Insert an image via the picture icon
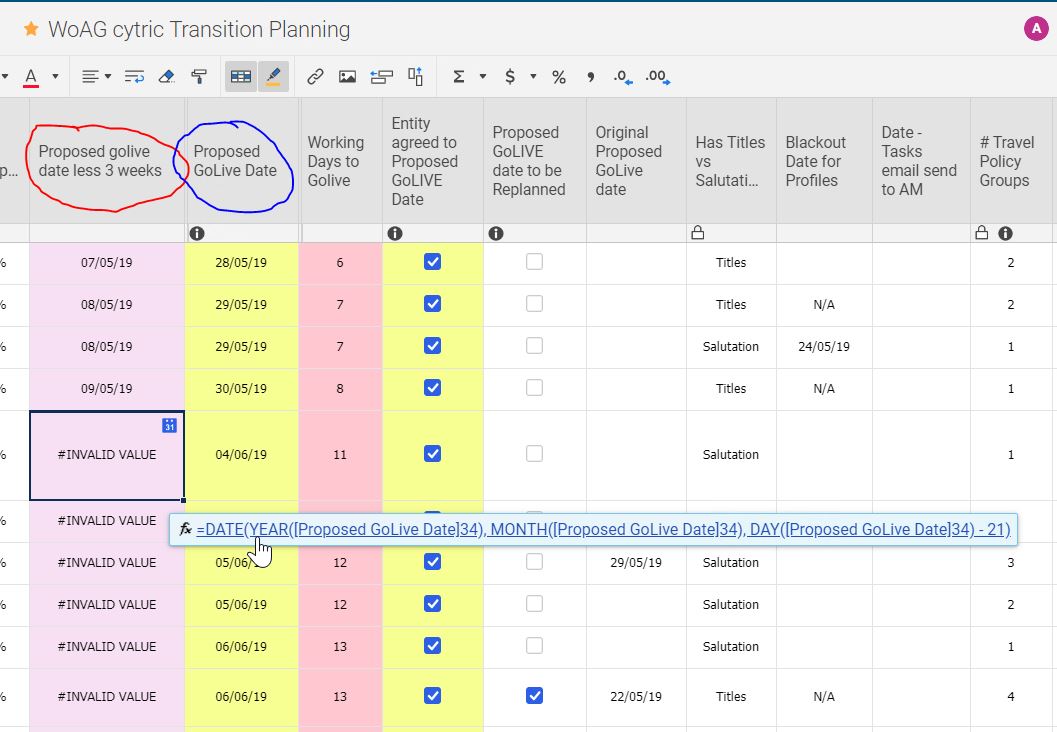This screenshot has width=1057, height=732. 347,76
